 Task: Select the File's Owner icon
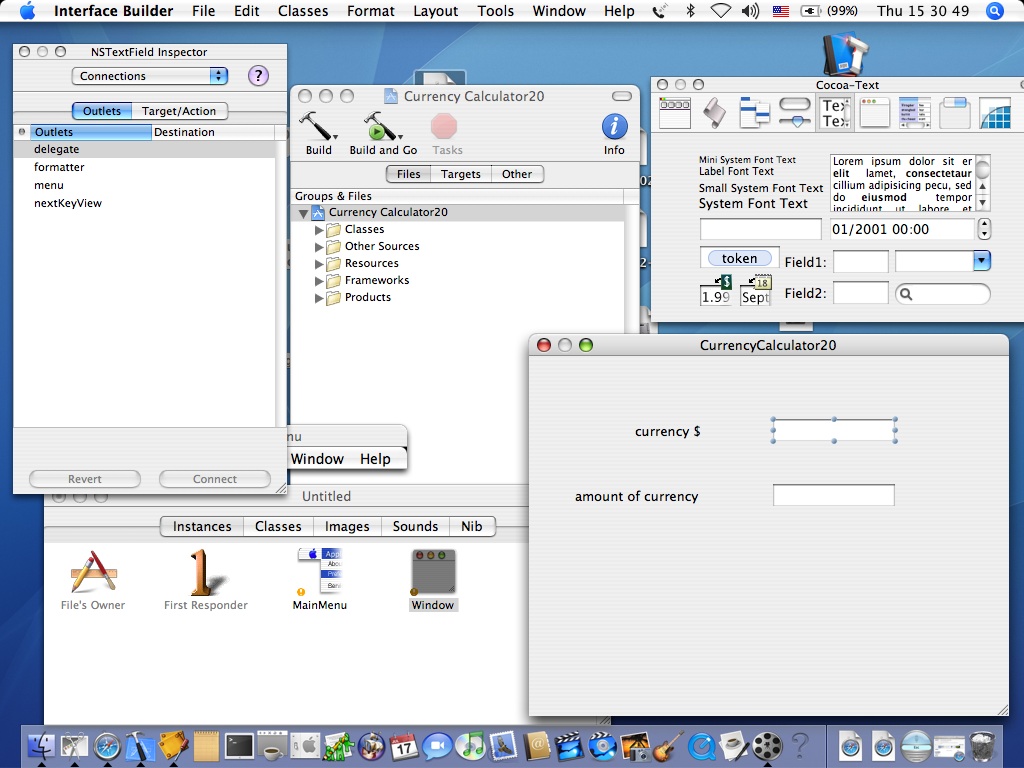pos(93,573)
